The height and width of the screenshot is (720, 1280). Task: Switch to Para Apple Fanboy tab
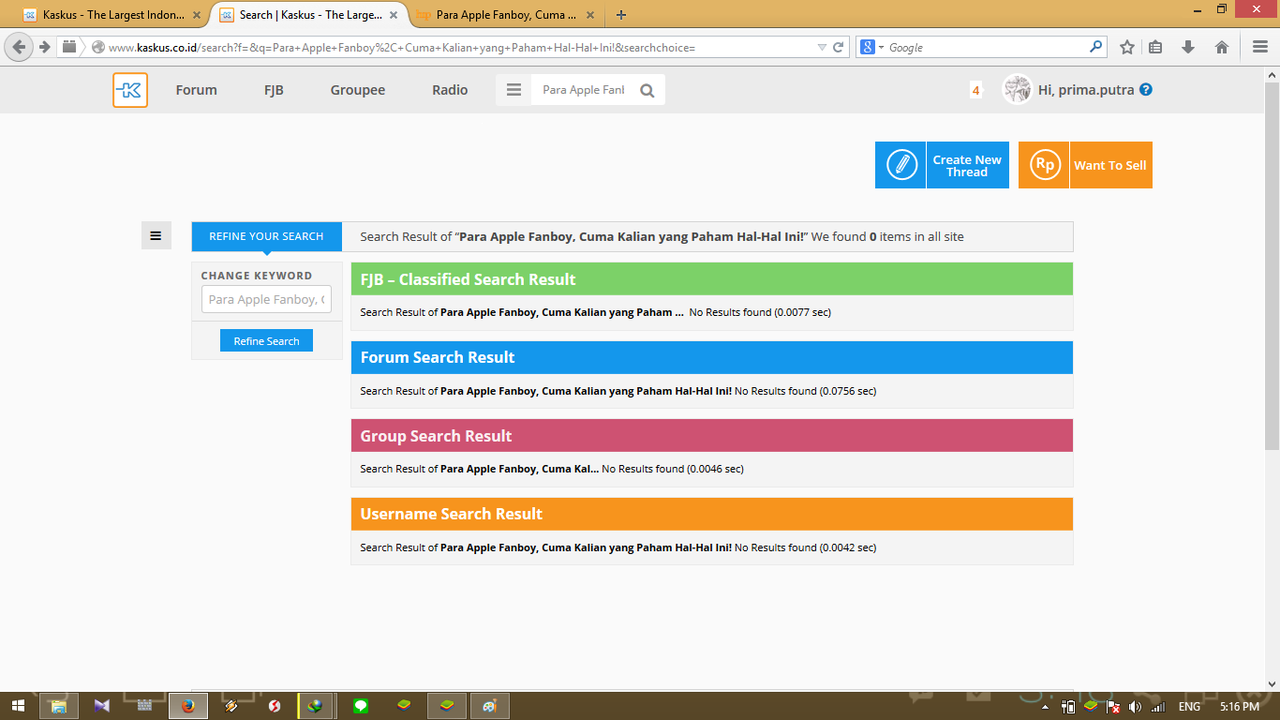(506, 15)
